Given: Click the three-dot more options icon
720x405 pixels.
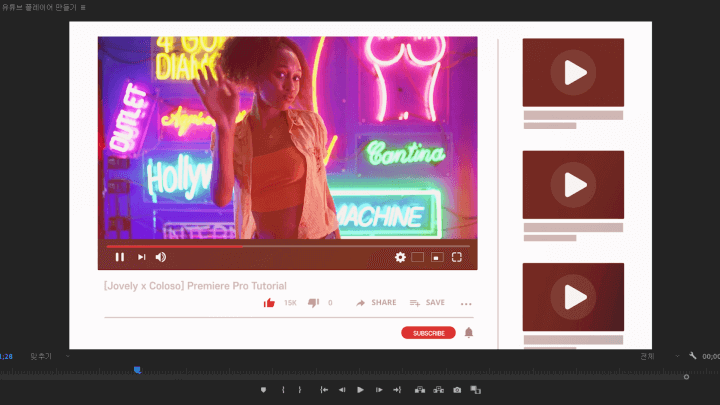Looking at the screenshot, I should pyautogui.click(x=466, y=304).
